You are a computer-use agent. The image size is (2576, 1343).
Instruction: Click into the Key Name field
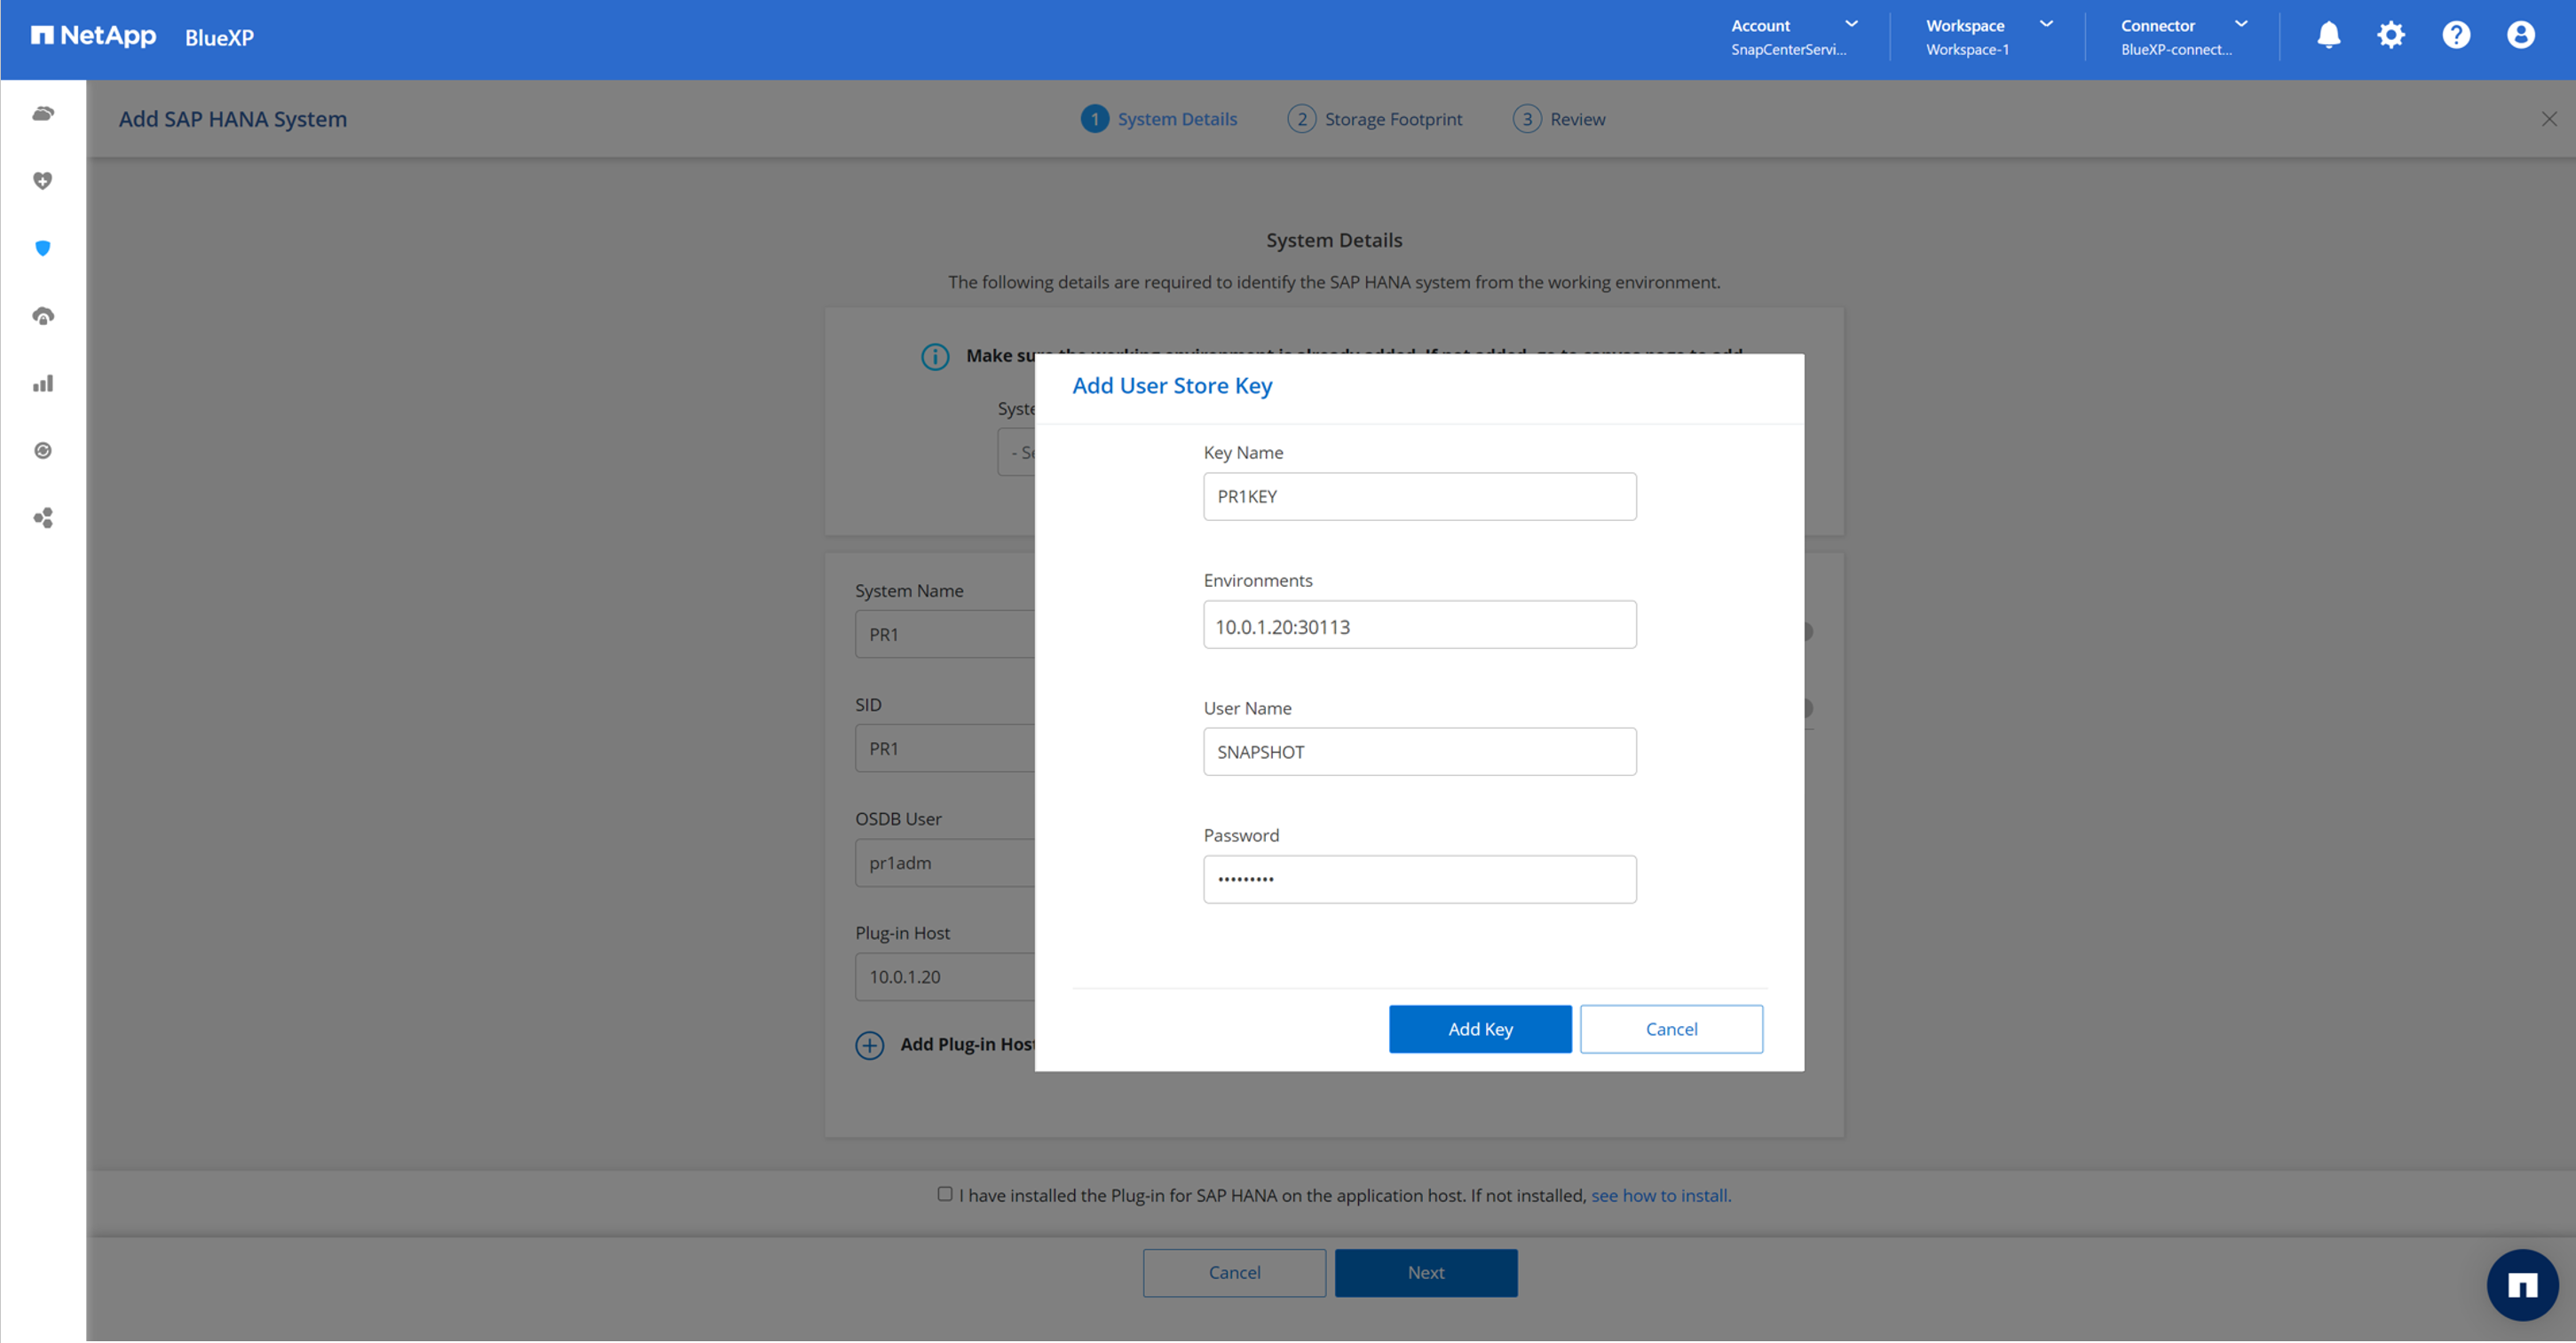pyautogui.click(x=1419, y=497)
